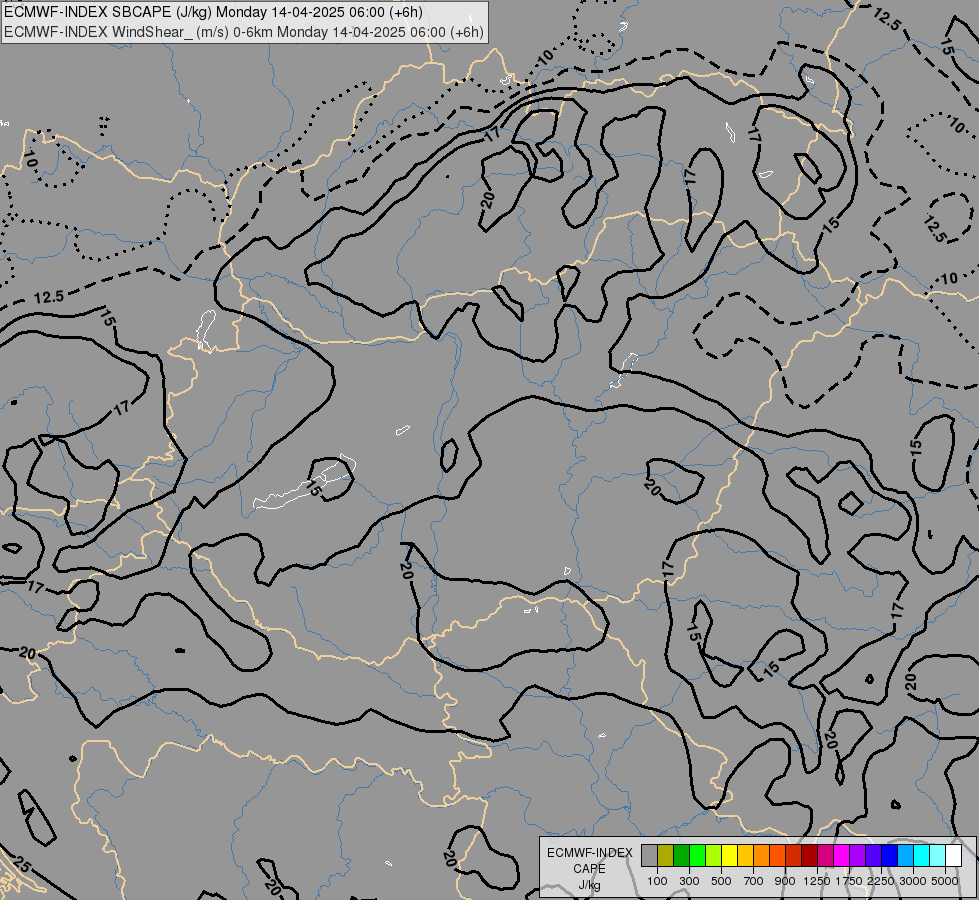Click the '25' contour label
This screenshot has width=979, height=900.
point(21,864)
